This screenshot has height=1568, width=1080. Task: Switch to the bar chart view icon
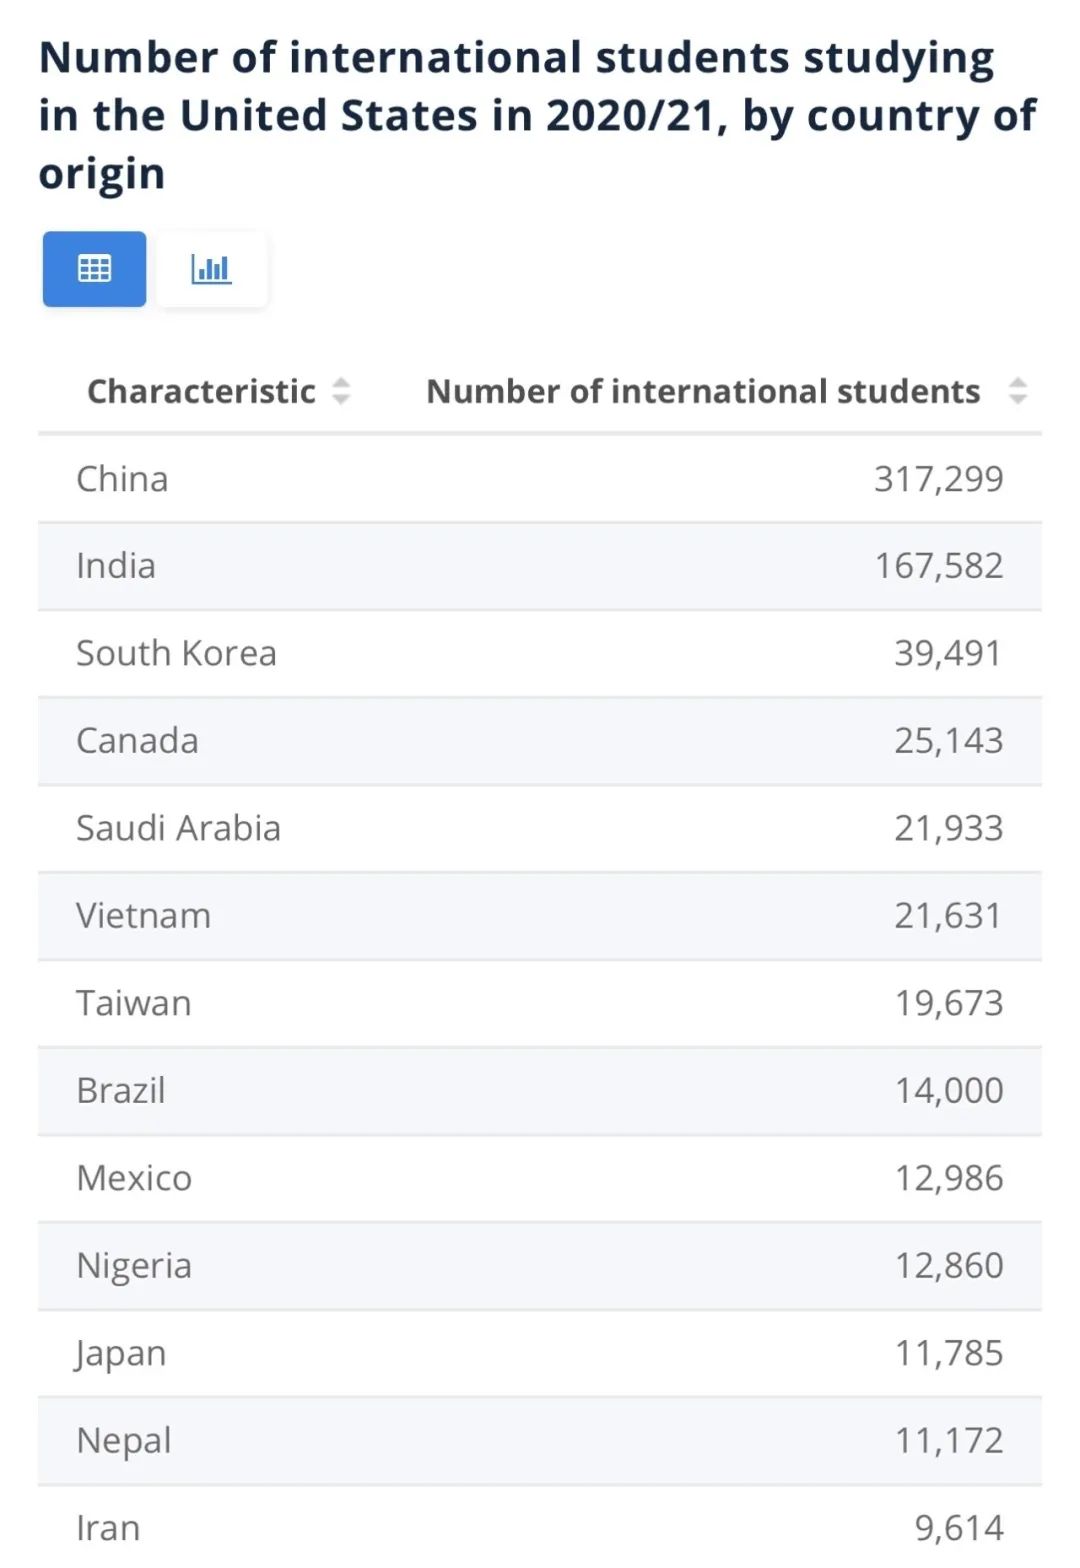(211, 269)
